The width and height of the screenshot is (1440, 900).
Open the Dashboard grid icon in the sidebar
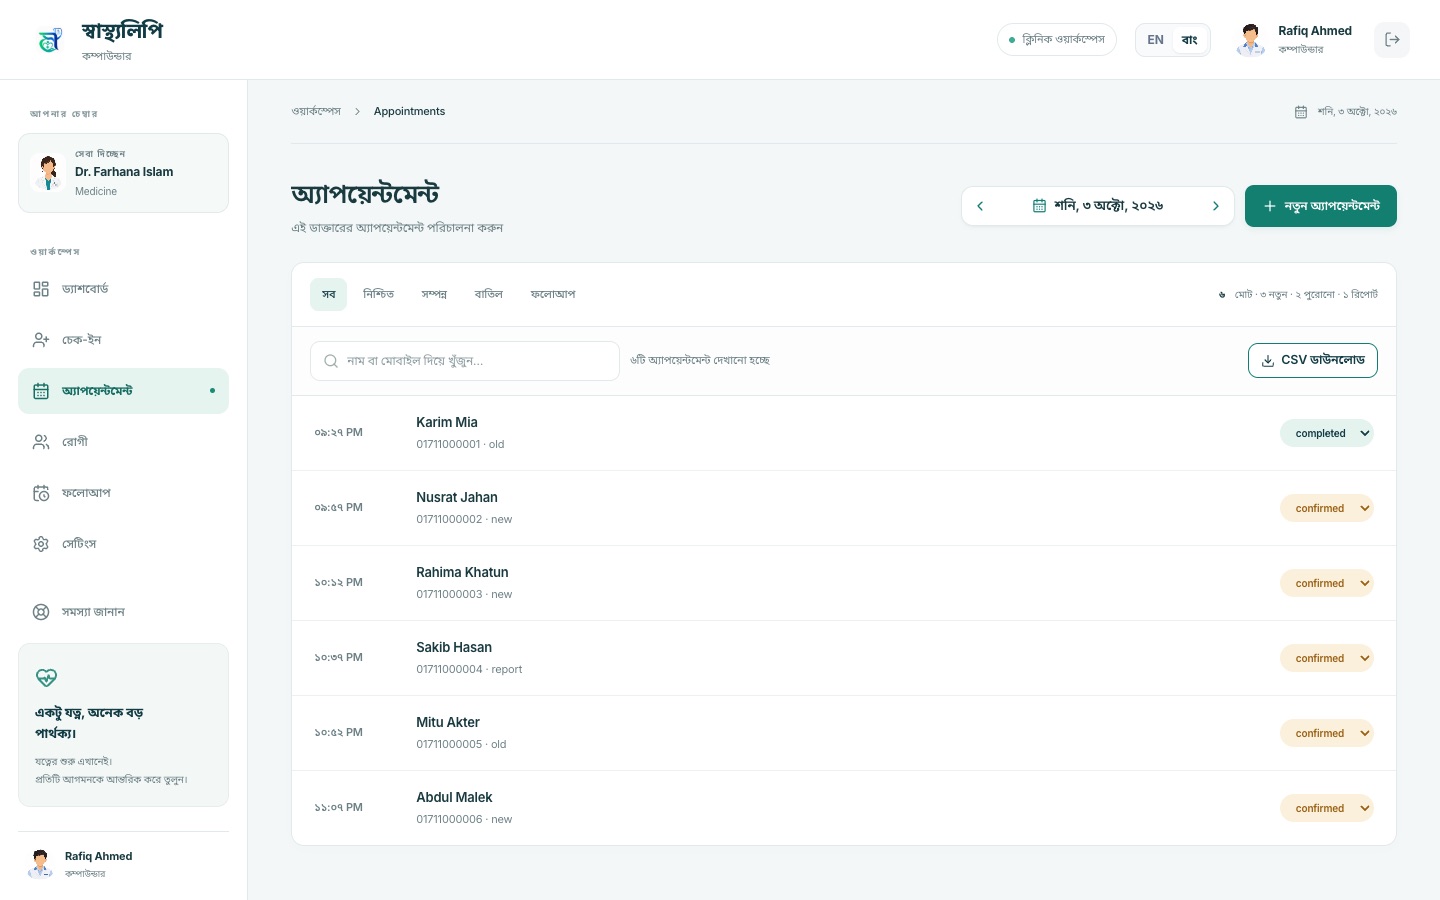41,289
